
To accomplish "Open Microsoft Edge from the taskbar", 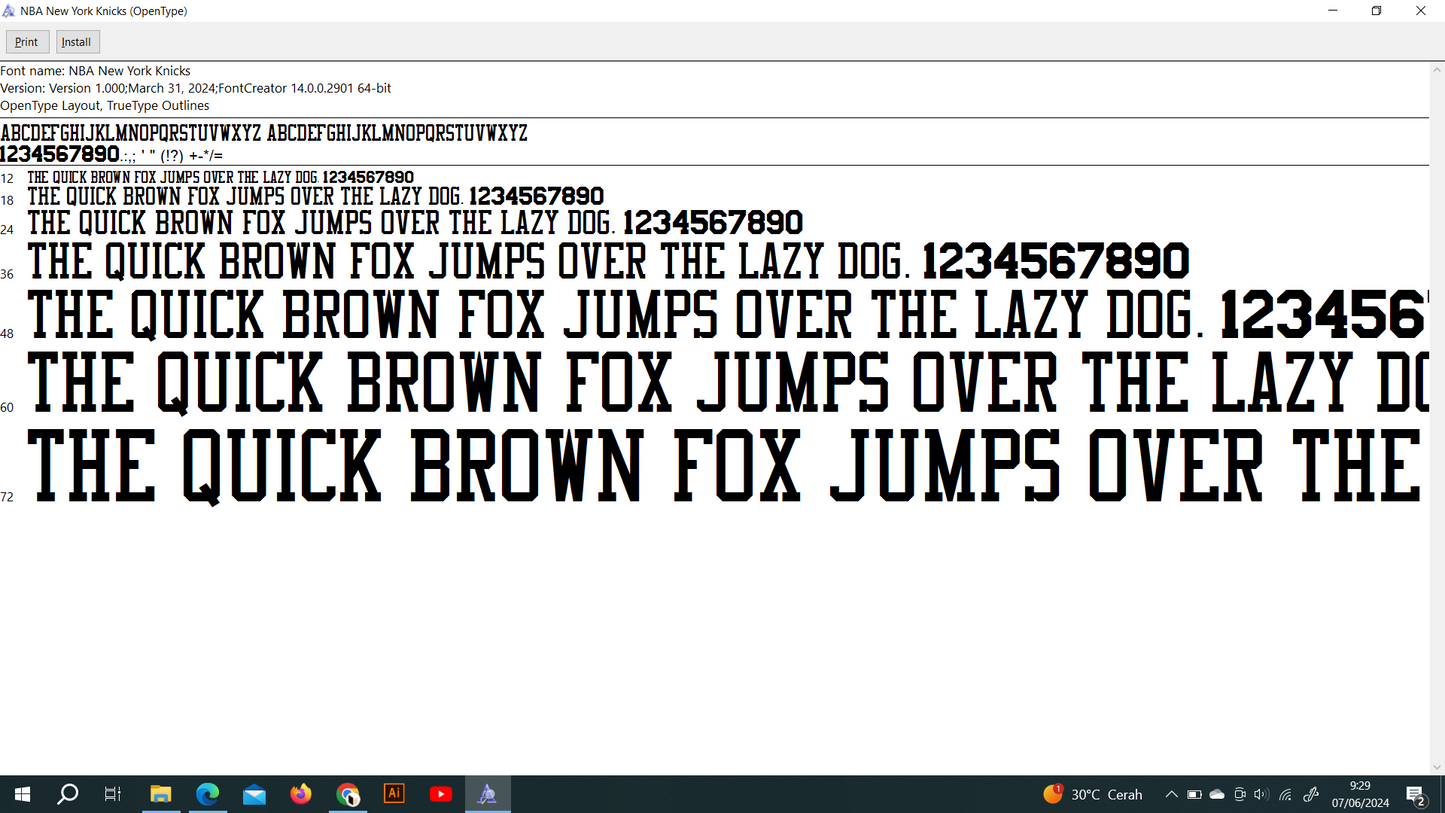I will (207, 794).
